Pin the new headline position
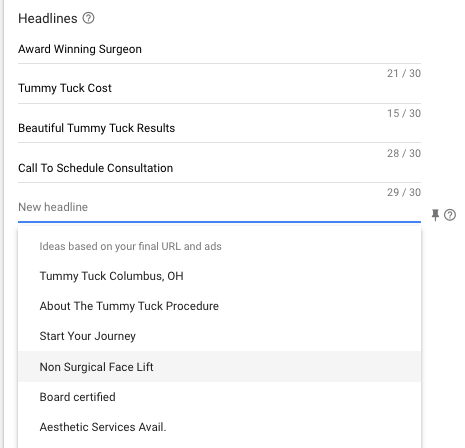 point(435,215)
